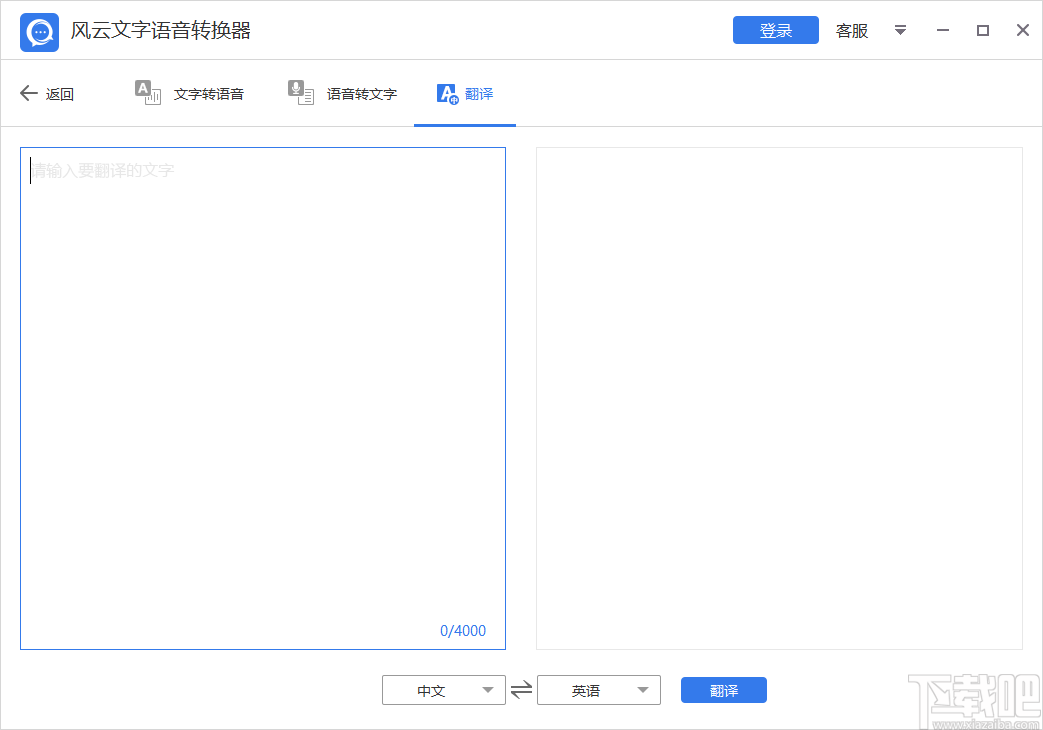This screenshot has width=1043, height=730.
Task: Minimize the window
Action: 943,31
